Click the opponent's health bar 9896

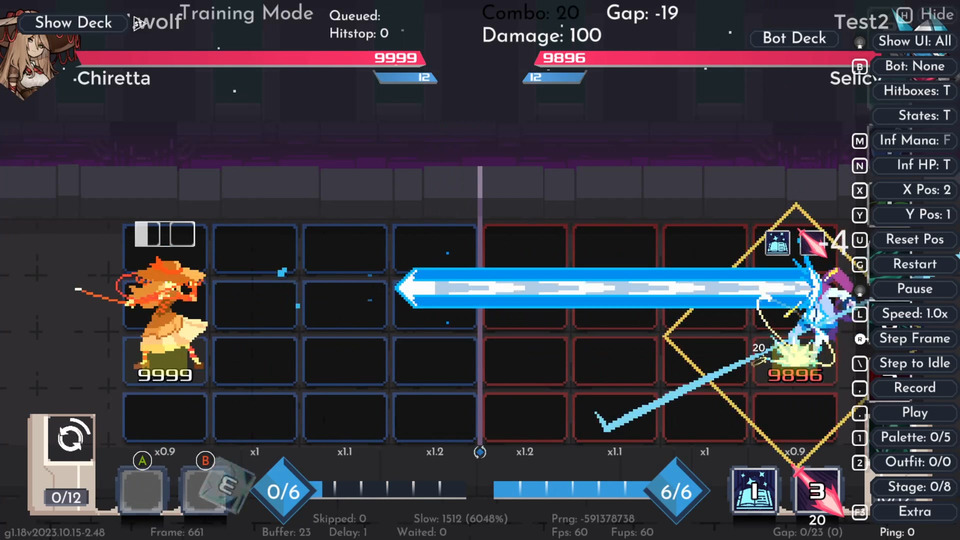pyautogui.click(x=703, y=58)
